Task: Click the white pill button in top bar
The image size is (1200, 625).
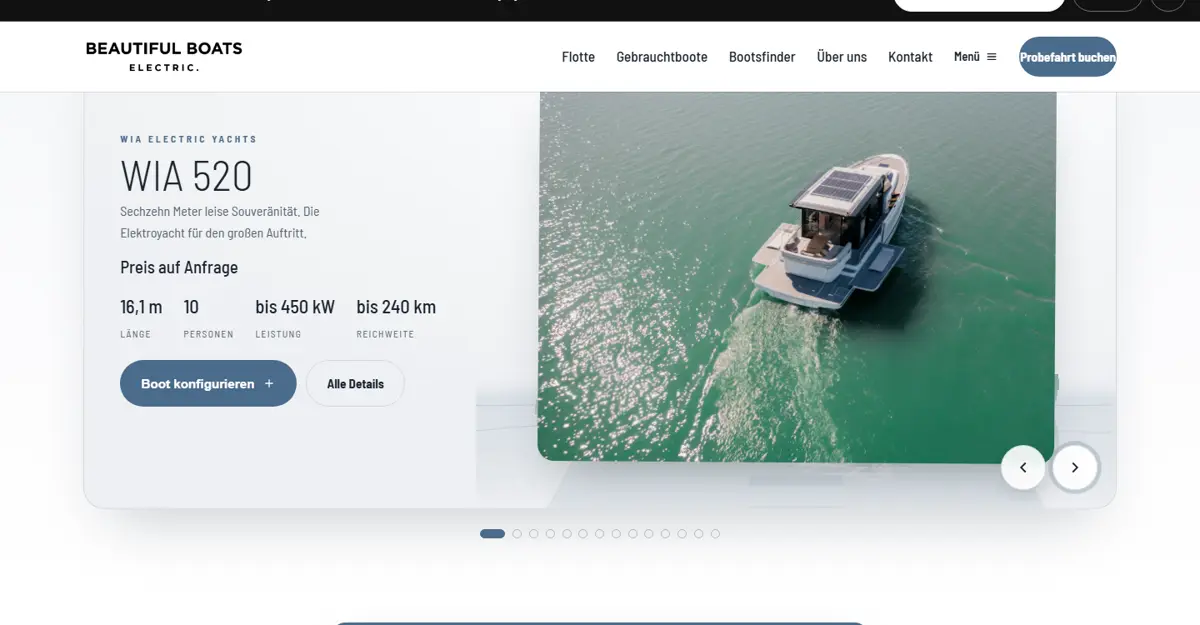Action: click(x=979, y=5)
